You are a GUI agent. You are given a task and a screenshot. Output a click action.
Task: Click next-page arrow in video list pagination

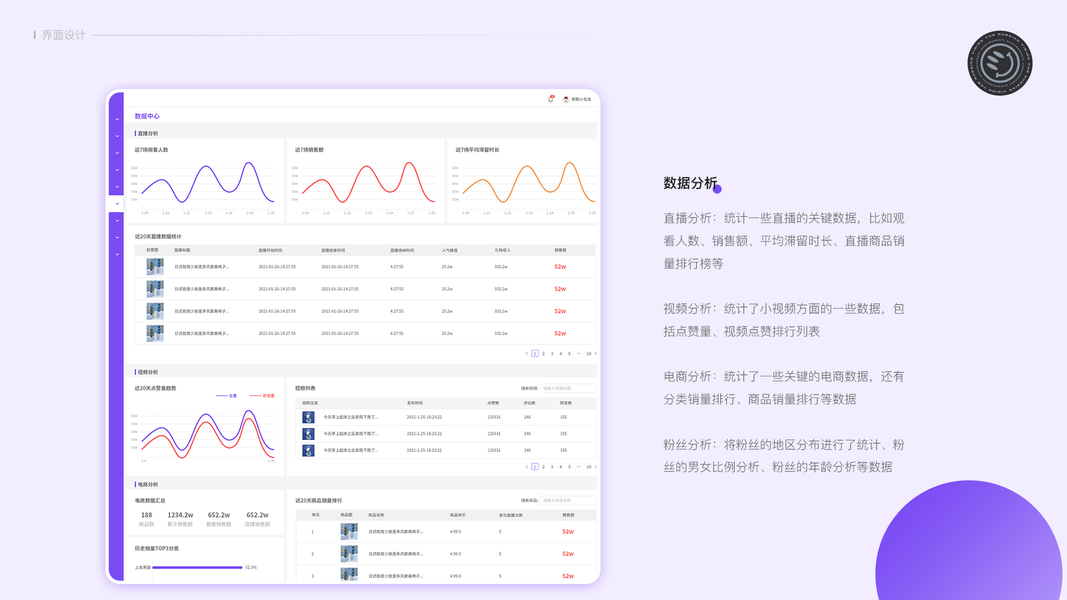[x=596, y=467]
